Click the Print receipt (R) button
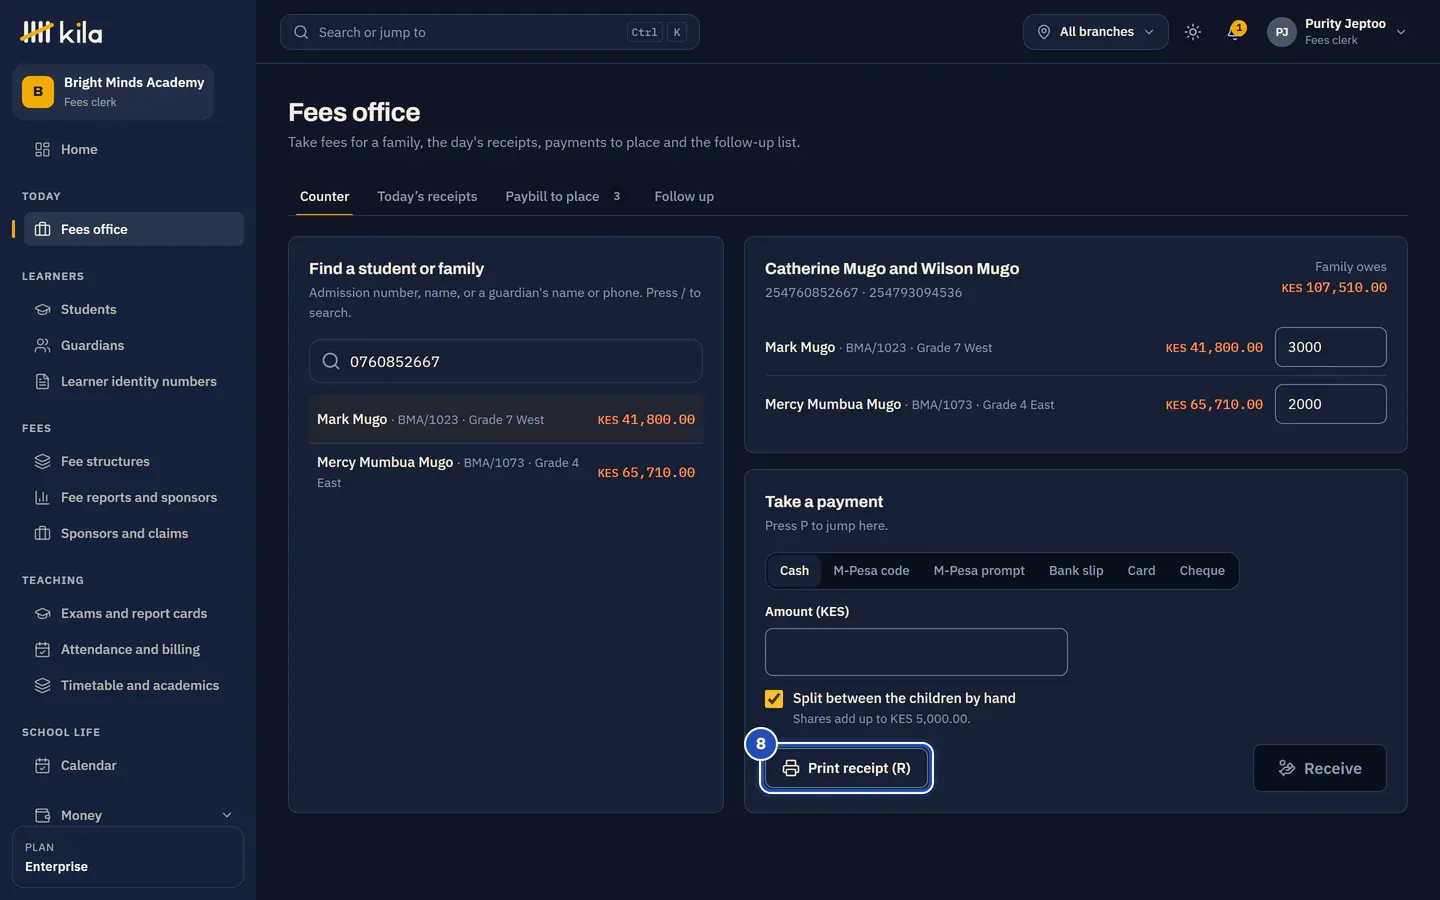Screen dimensions: 1440x900 coord(846,768)
